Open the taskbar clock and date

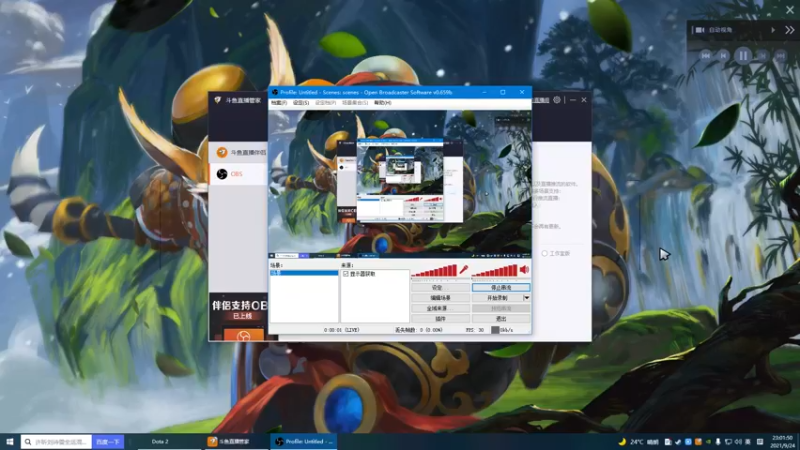click(782, 442)
